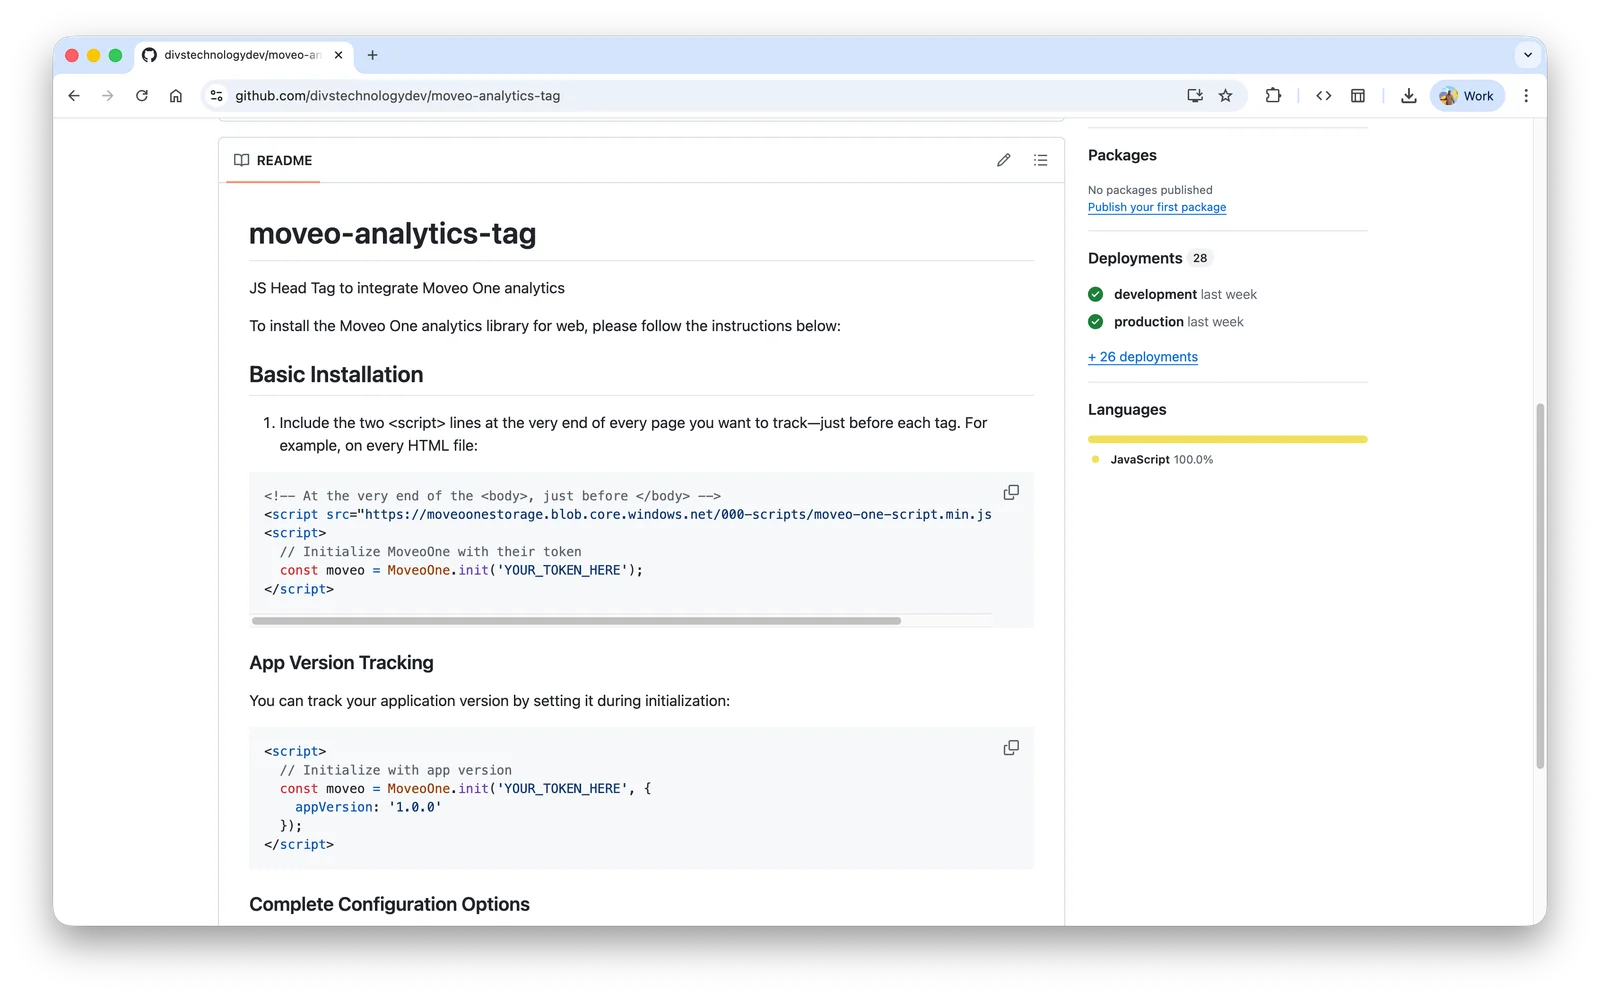The height and width of the screenshot is (996, 1600).
Task: Click the yellow JavaScript language bar
Action: pyautogui.click(x=1227, y=439)
